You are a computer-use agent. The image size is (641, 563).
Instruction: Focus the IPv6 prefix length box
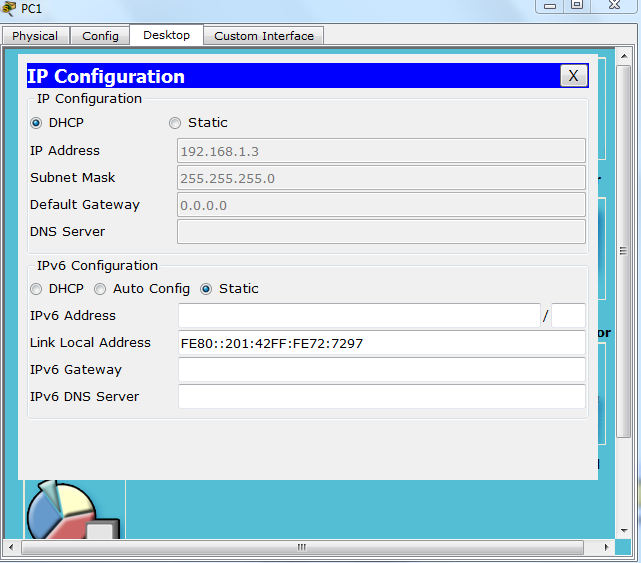(x=568, y=315)
